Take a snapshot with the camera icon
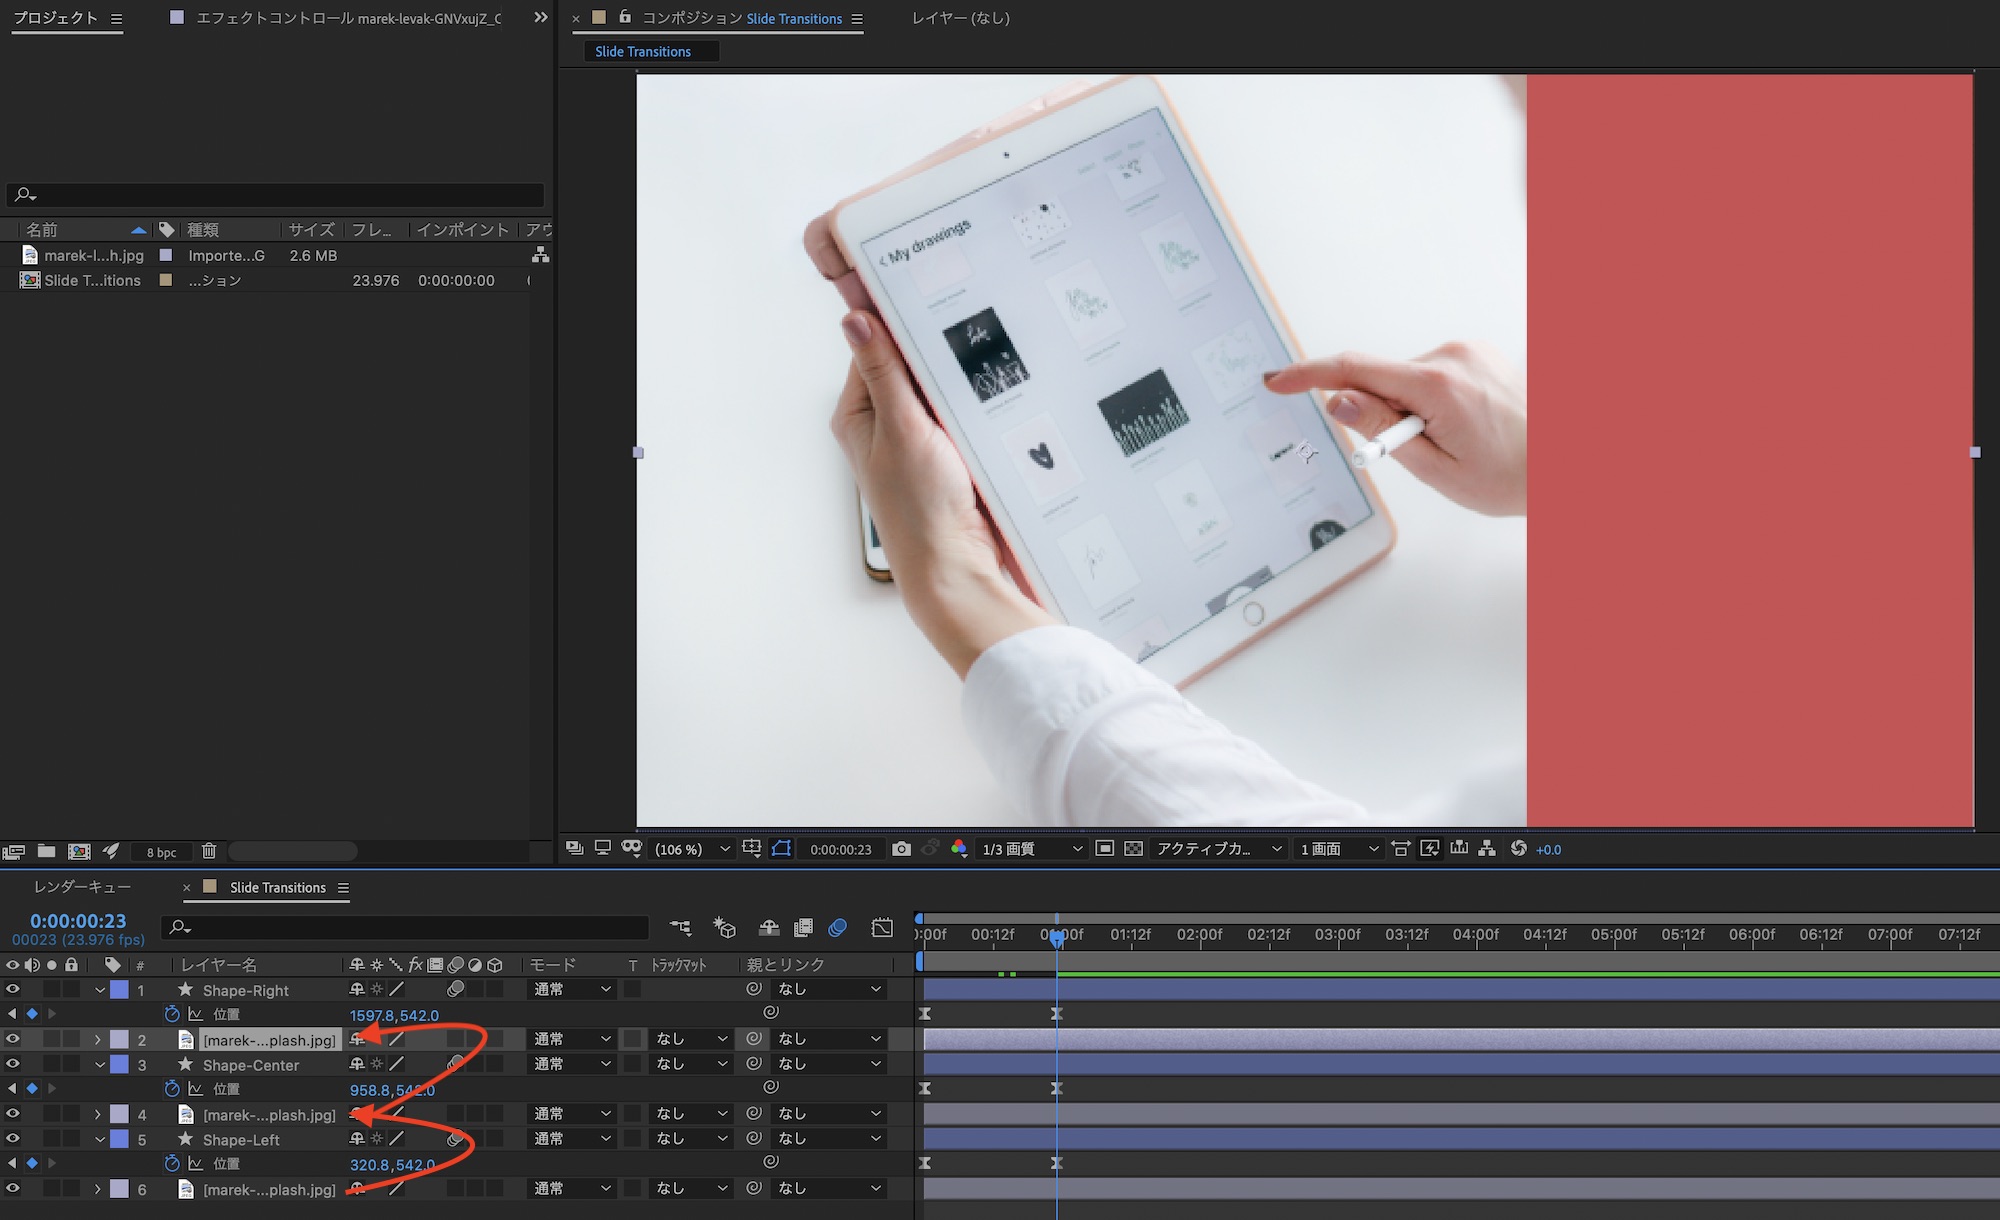Viewport: 2000px width, 1220px height. pyautogui.click(x=901, y=849)
